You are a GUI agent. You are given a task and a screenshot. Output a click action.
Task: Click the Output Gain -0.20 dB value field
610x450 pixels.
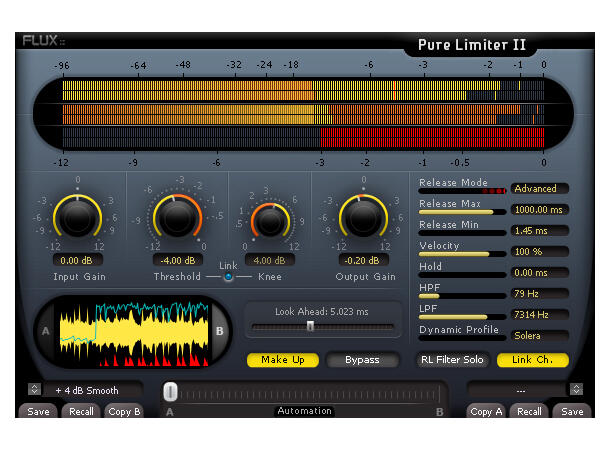363,260
